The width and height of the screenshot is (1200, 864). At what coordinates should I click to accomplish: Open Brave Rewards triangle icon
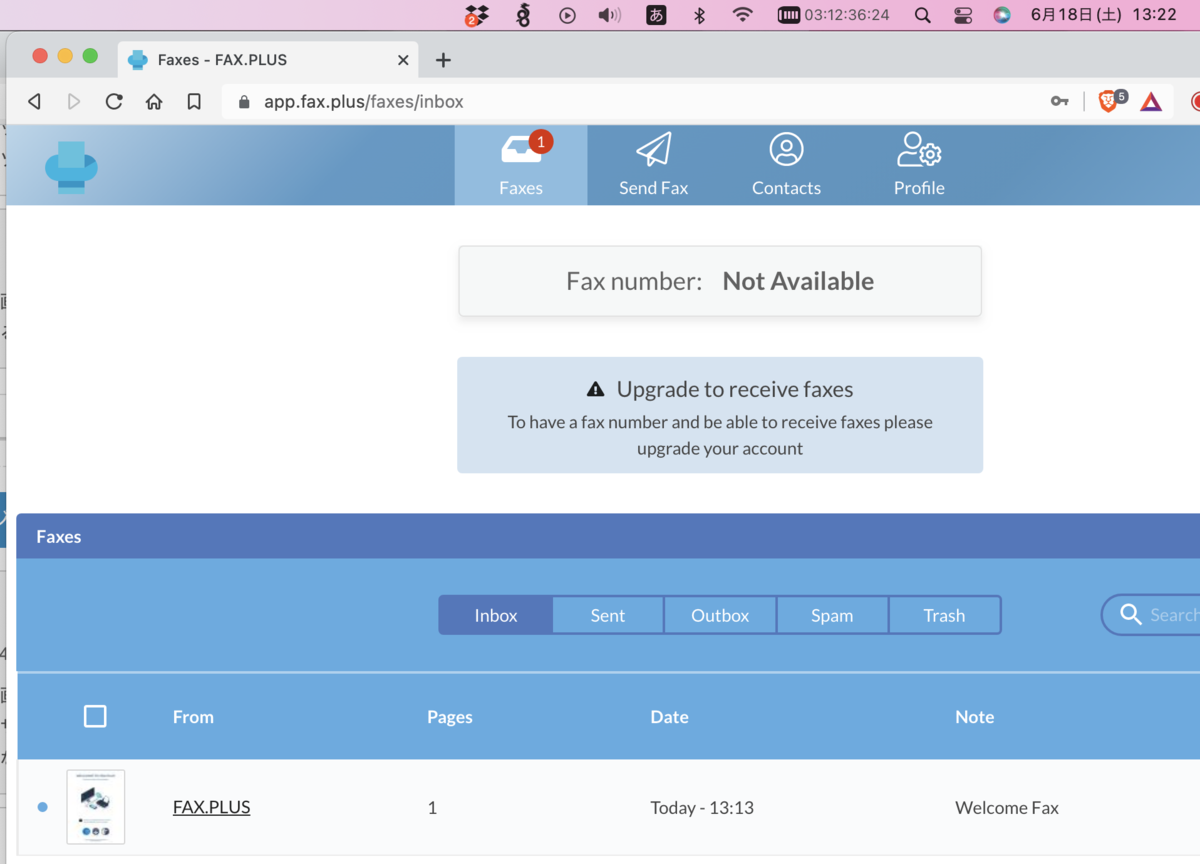[1152, 101]
